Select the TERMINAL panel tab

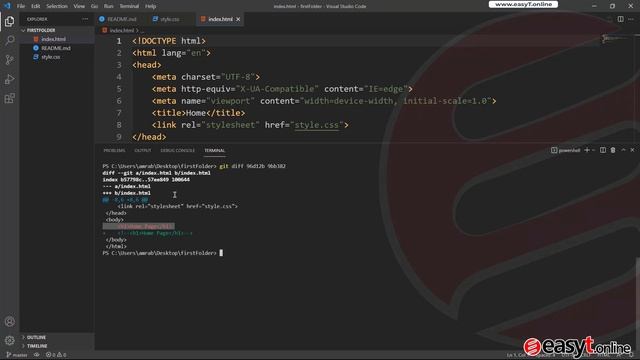pyautogui.click(x=215, y=151)
